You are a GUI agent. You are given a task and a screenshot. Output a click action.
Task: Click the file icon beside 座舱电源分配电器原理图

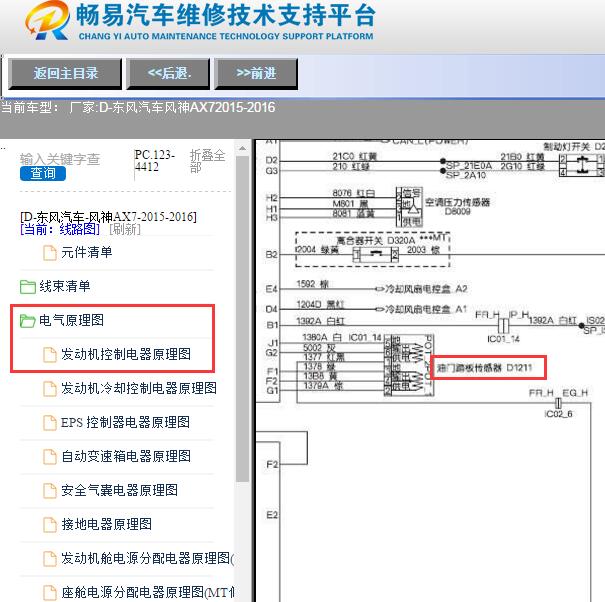[50, 592]
